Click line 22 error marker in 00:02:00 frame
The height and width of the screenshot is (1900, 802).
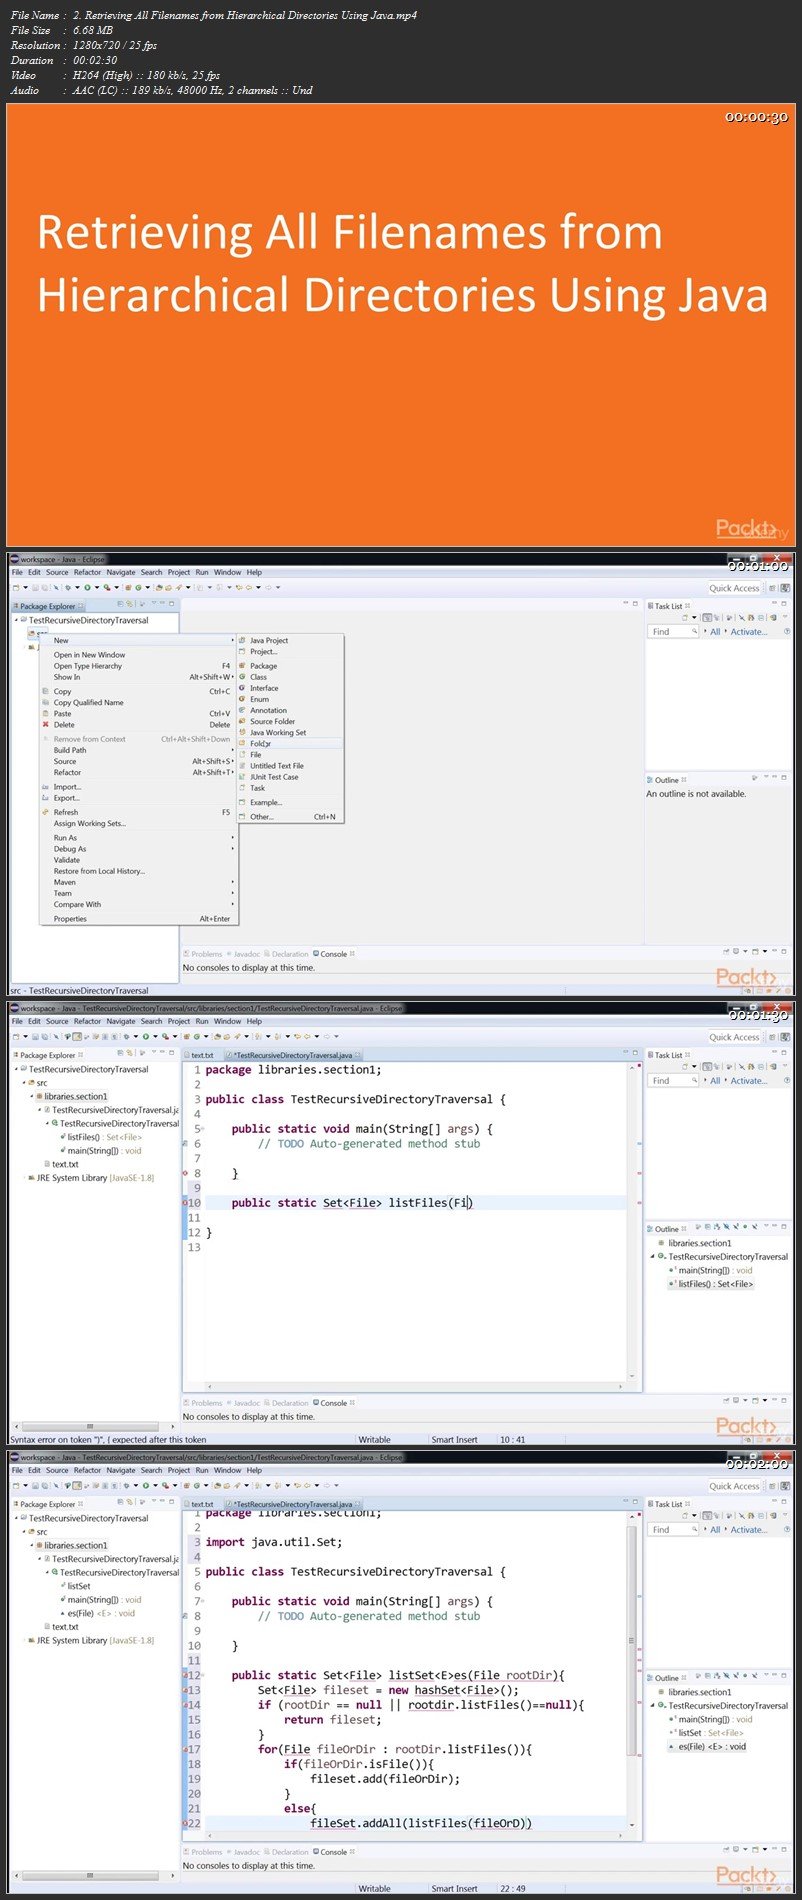tap(185, 1823)
